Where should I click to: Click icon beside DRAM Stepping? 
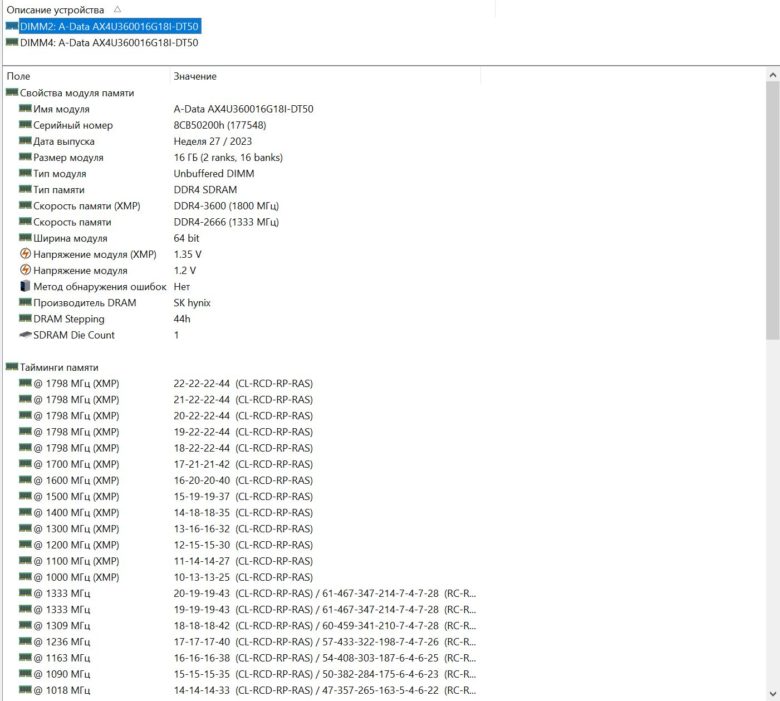coord(25,318)
